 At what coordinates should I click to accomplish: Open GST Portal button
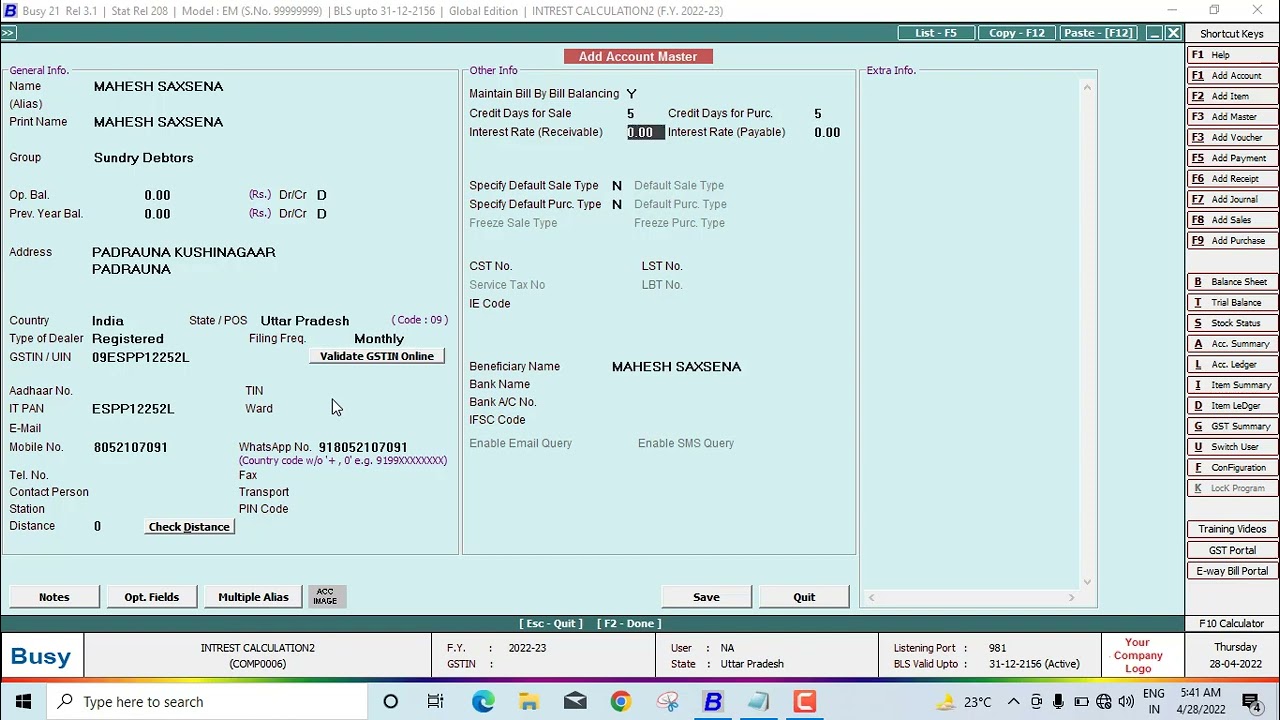(1232, 550)
